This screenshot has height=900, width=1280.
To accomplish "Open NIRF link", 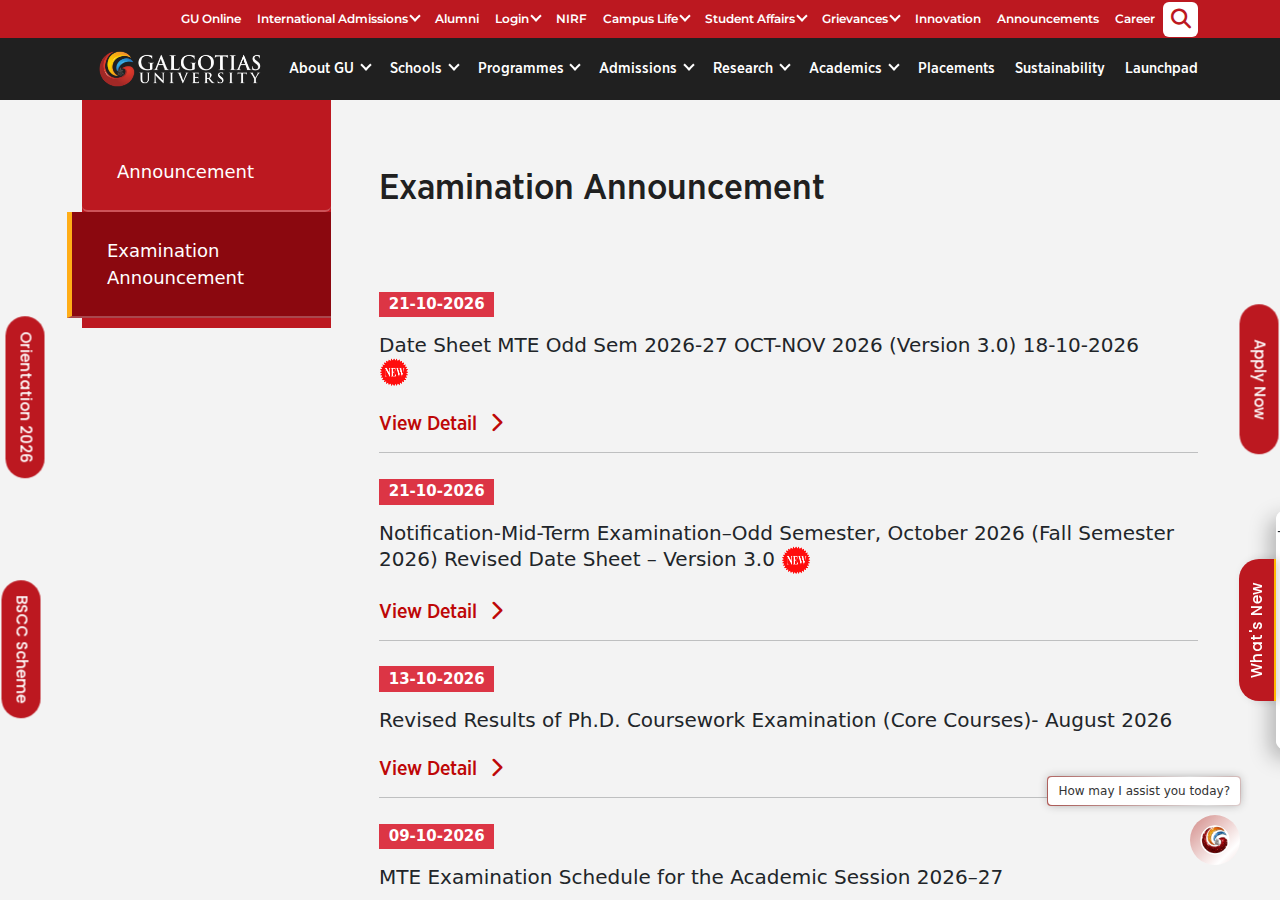I will 571,19.
